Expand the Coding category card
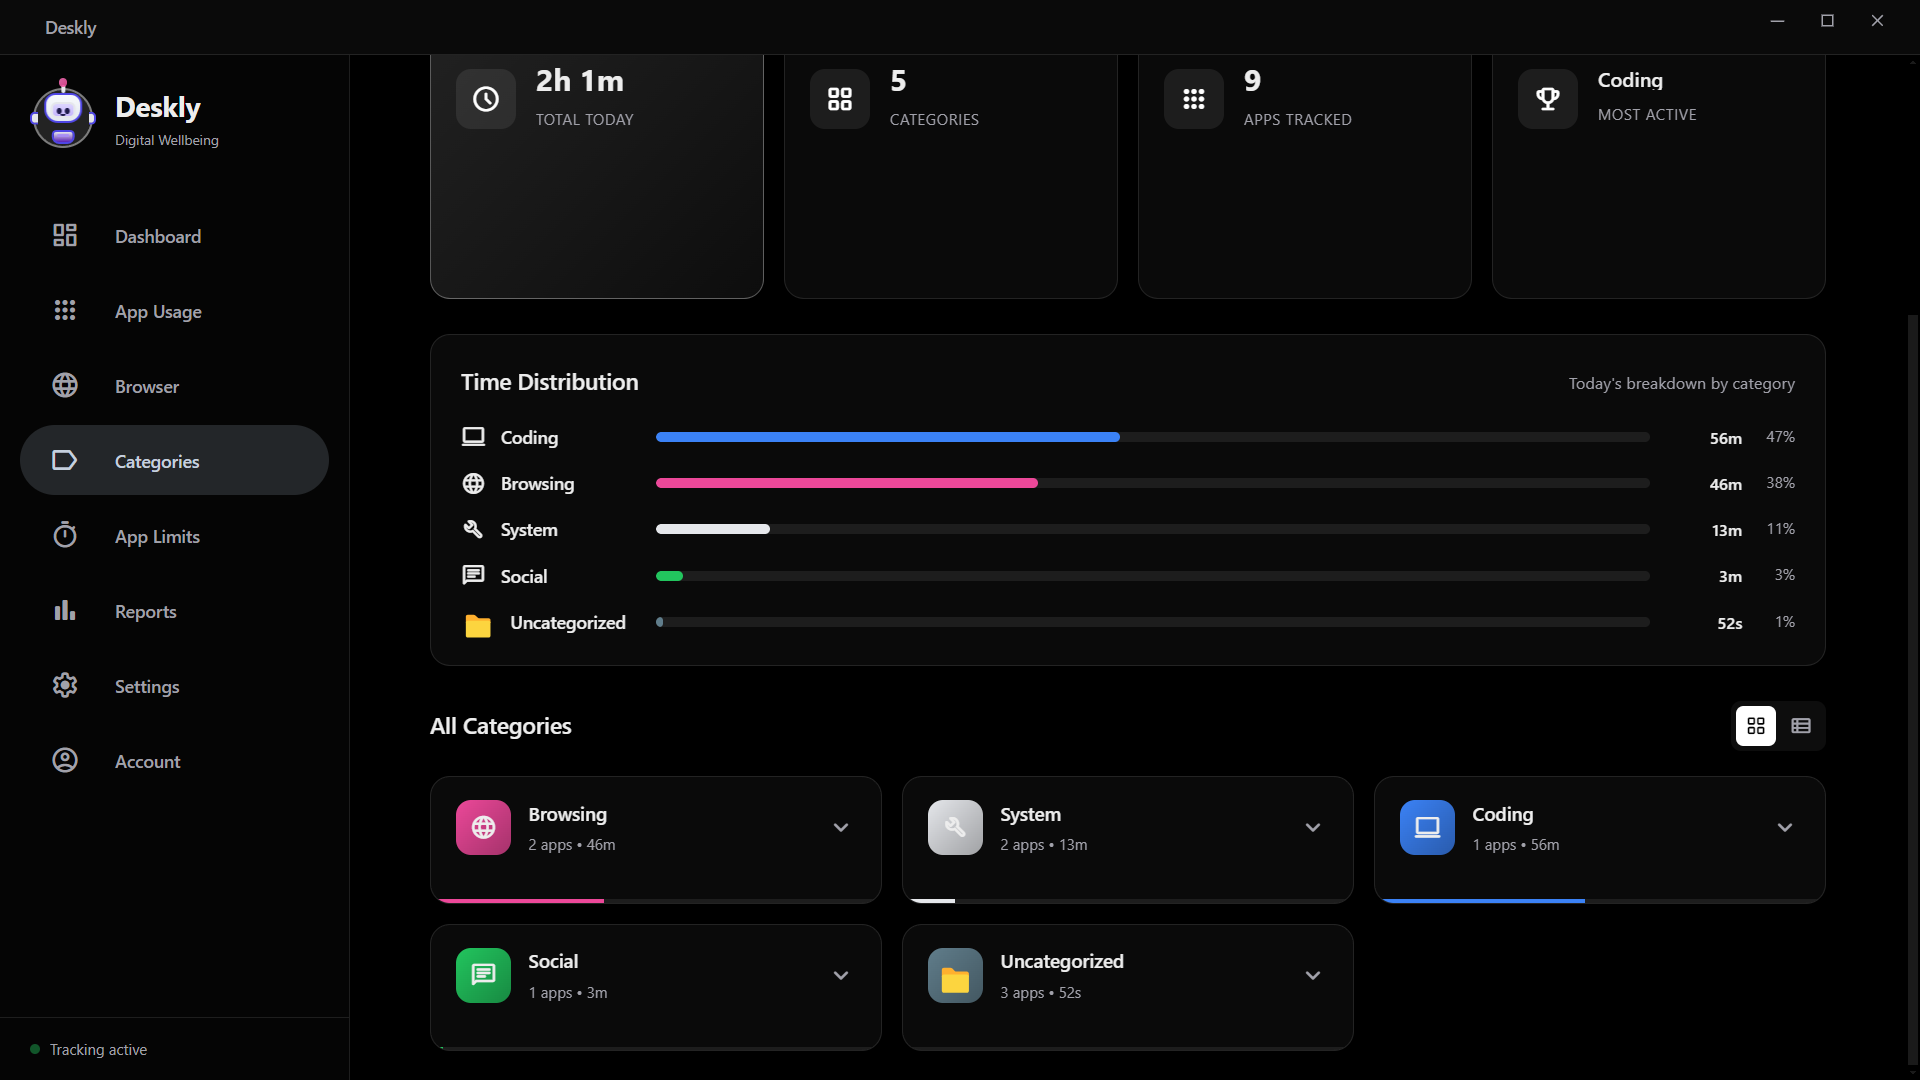Screen dimensions: 1920x1080 tap(1785, 828)
